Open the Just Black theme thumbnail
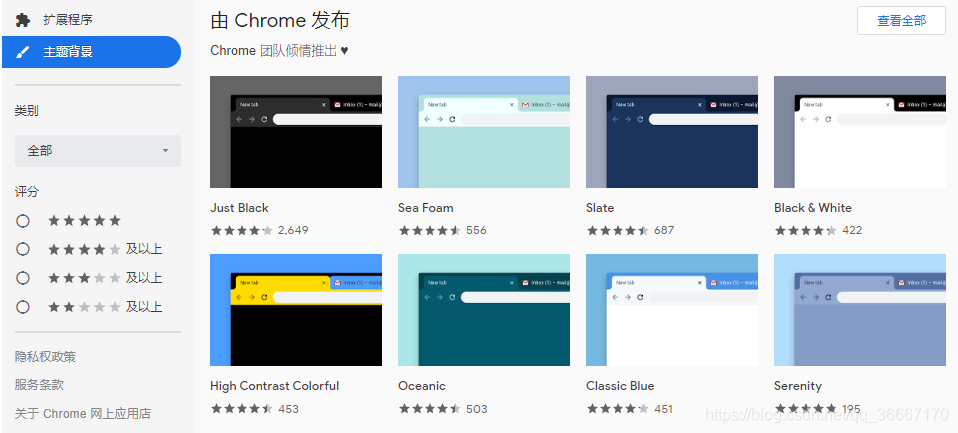The height and width of the screenshot is (433, 958). pyautogui.click(x=296, y=132)
